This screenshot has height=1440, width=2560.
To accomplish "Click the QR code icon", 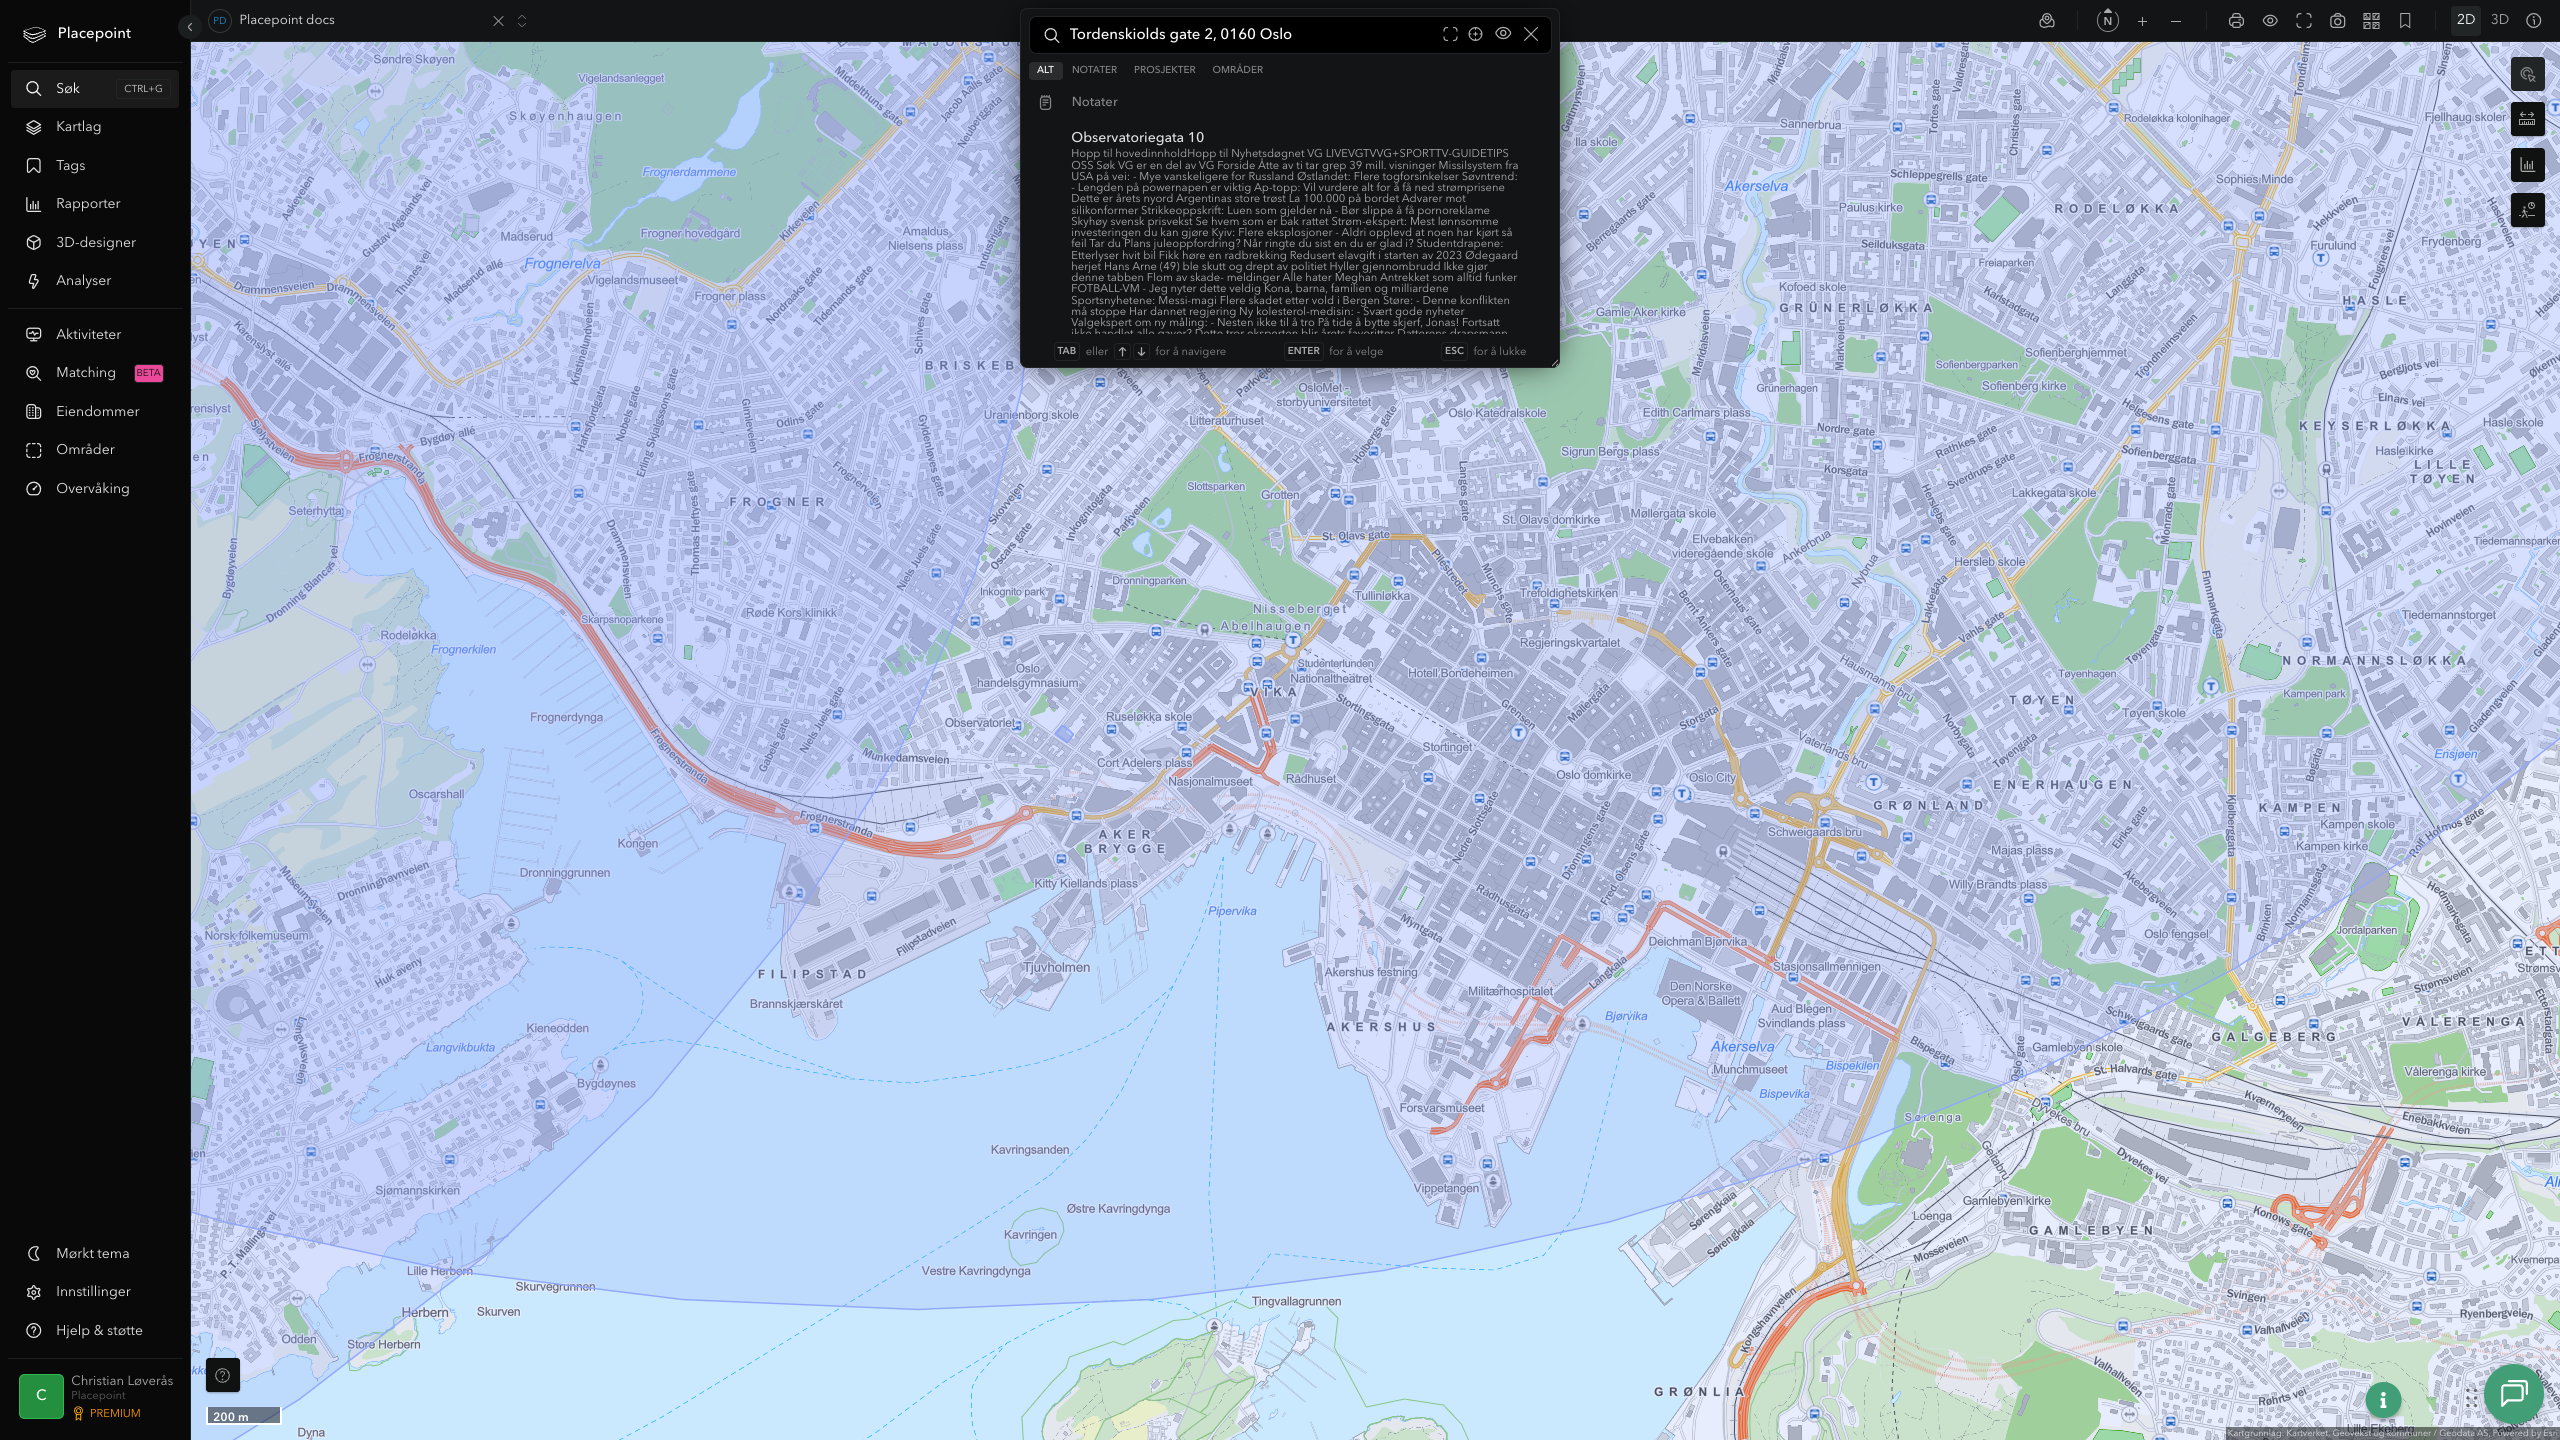I will [x=2371, y=21].
